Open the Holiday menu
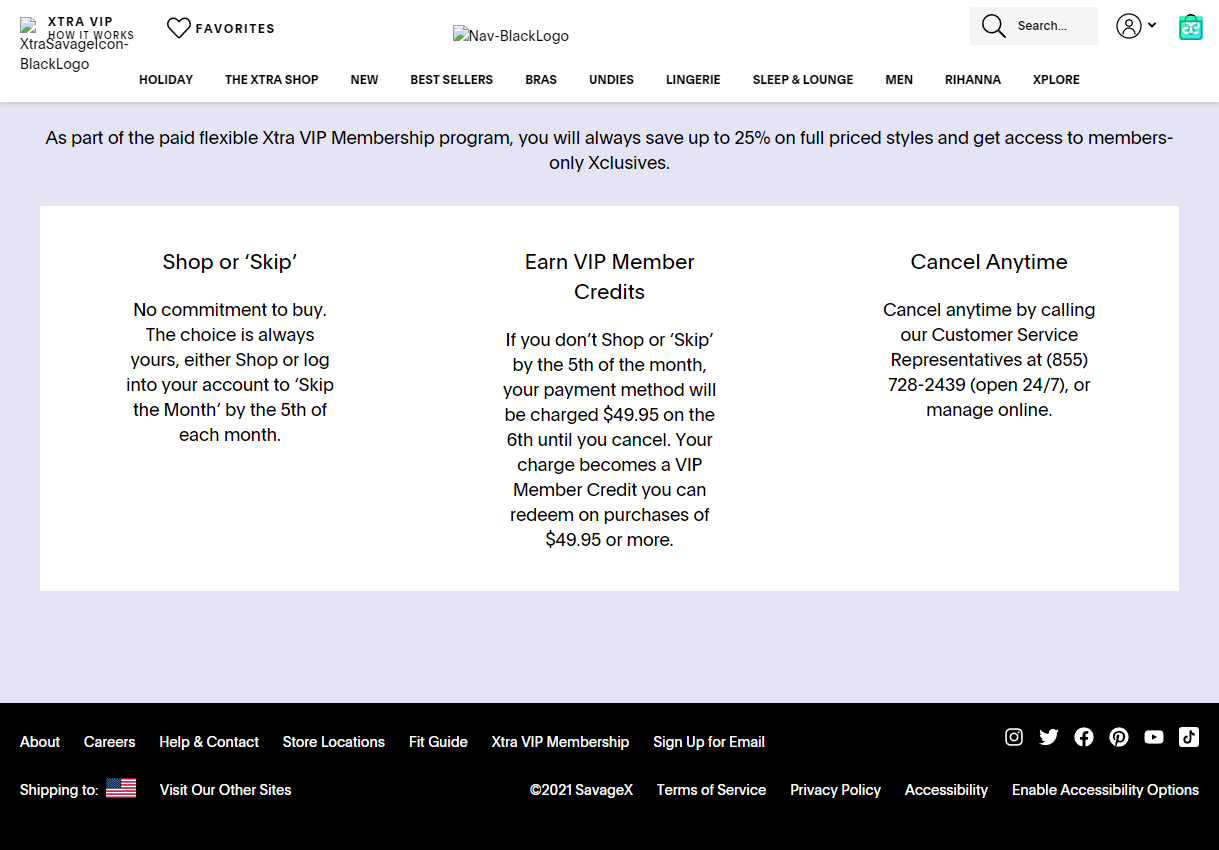The image size is (1219, 850). 166,80
